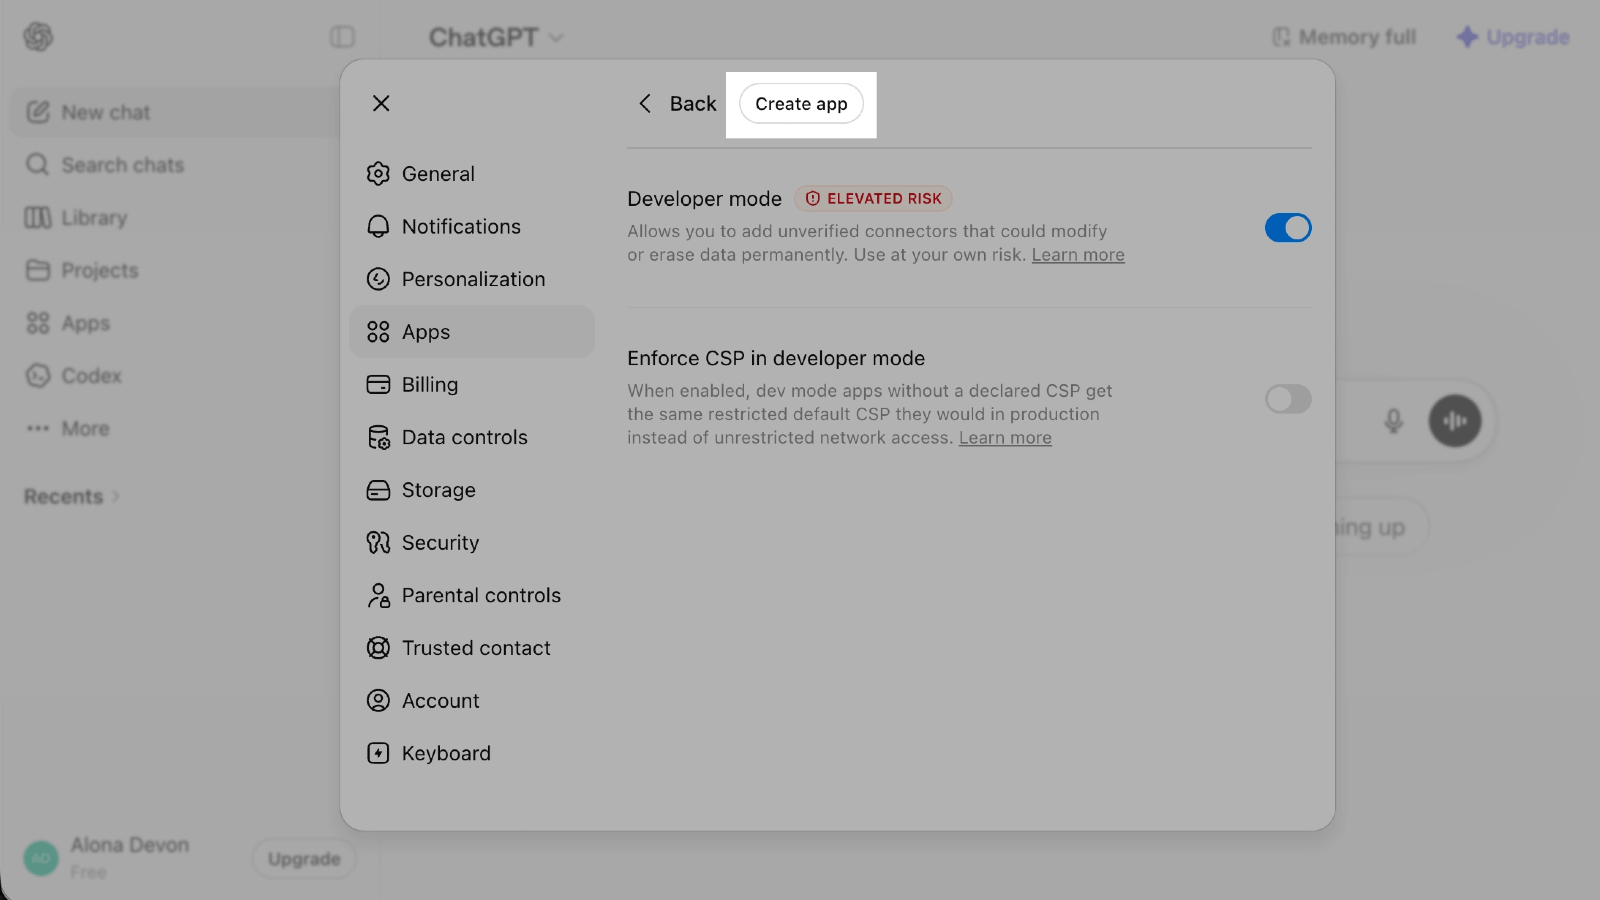Open Alona Devon profile menu
Image resolution: width=1600 pixels, height=900 pixels.
point(108,858)
